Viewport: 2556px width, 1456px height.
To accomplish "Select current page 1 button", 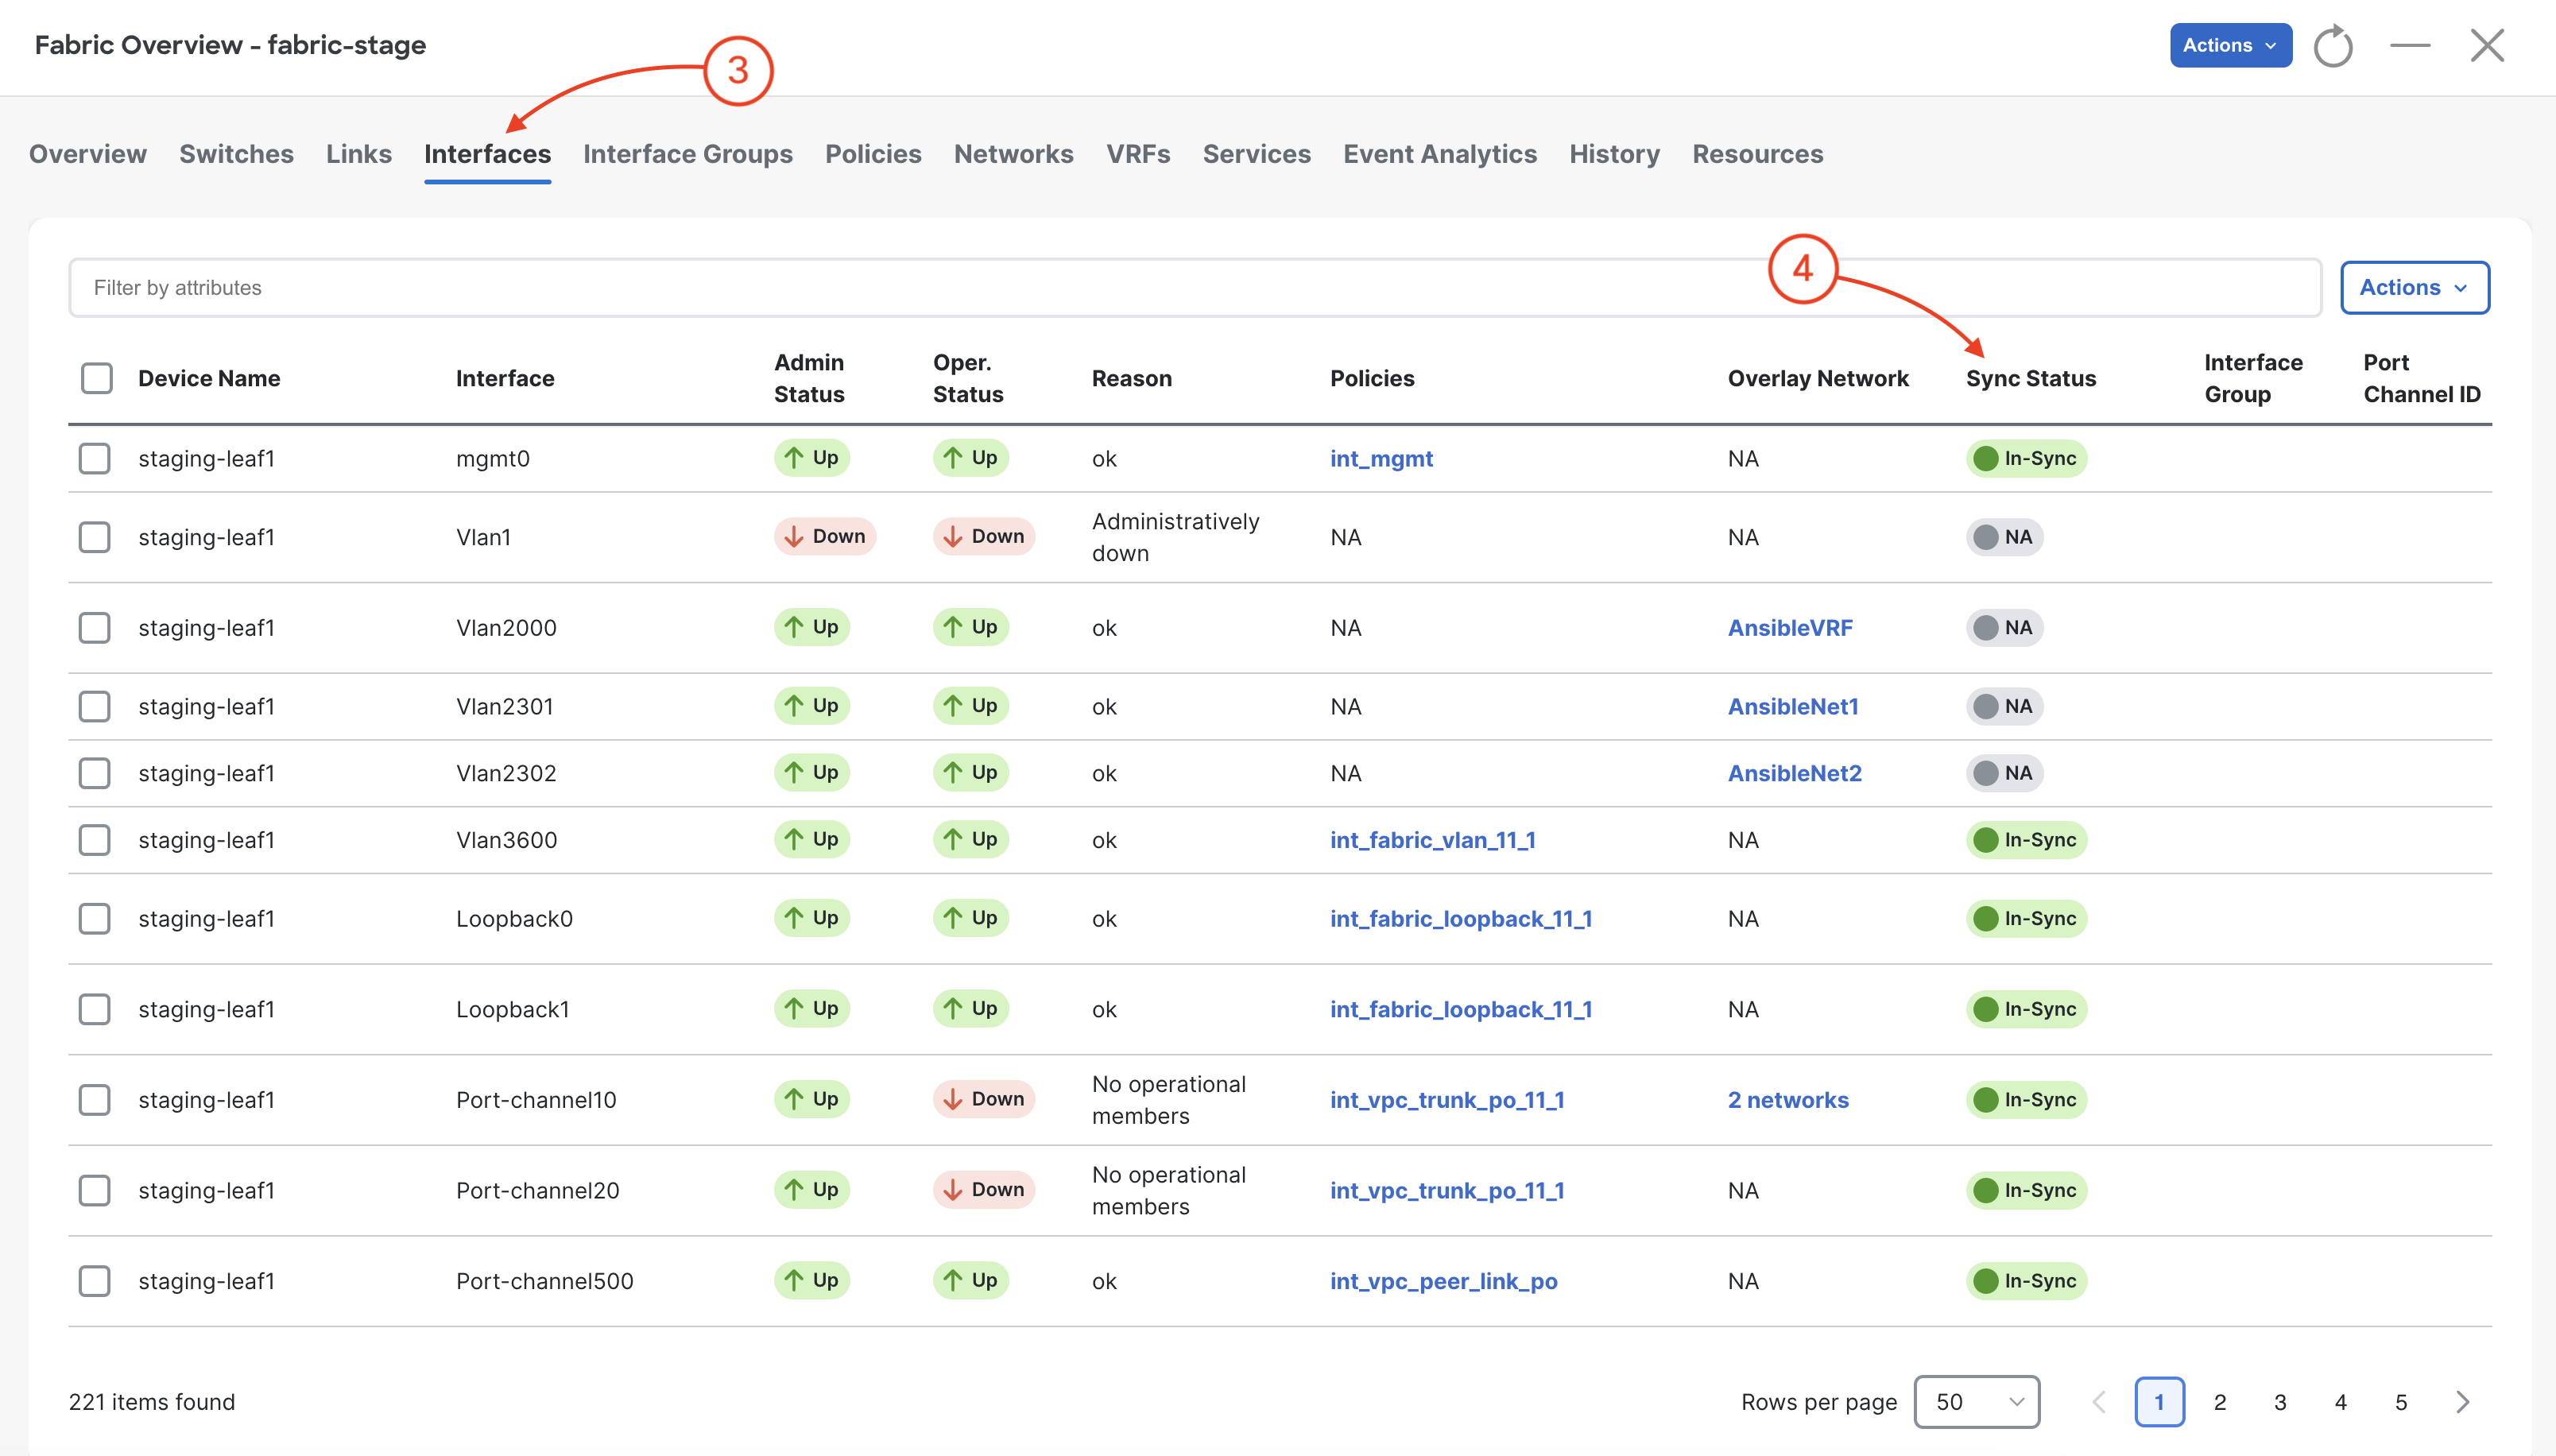I will (x=2159, y=1402).
